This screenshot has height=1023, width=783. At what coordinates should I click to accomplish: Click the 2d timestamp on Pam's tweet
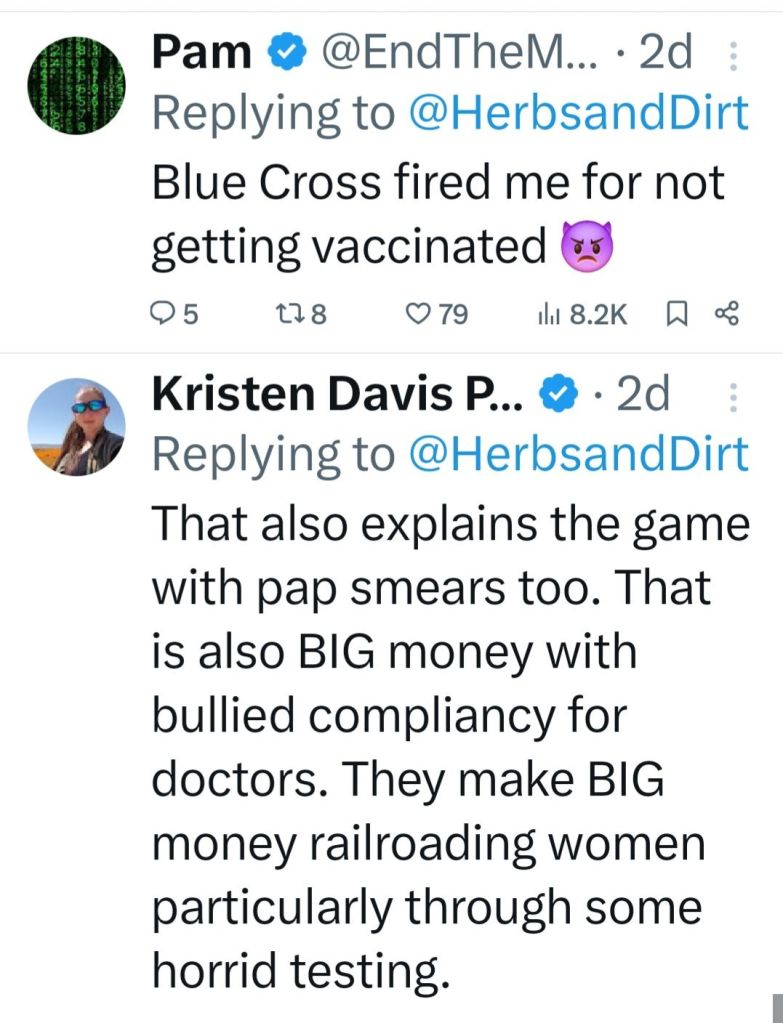pos(665,53)
